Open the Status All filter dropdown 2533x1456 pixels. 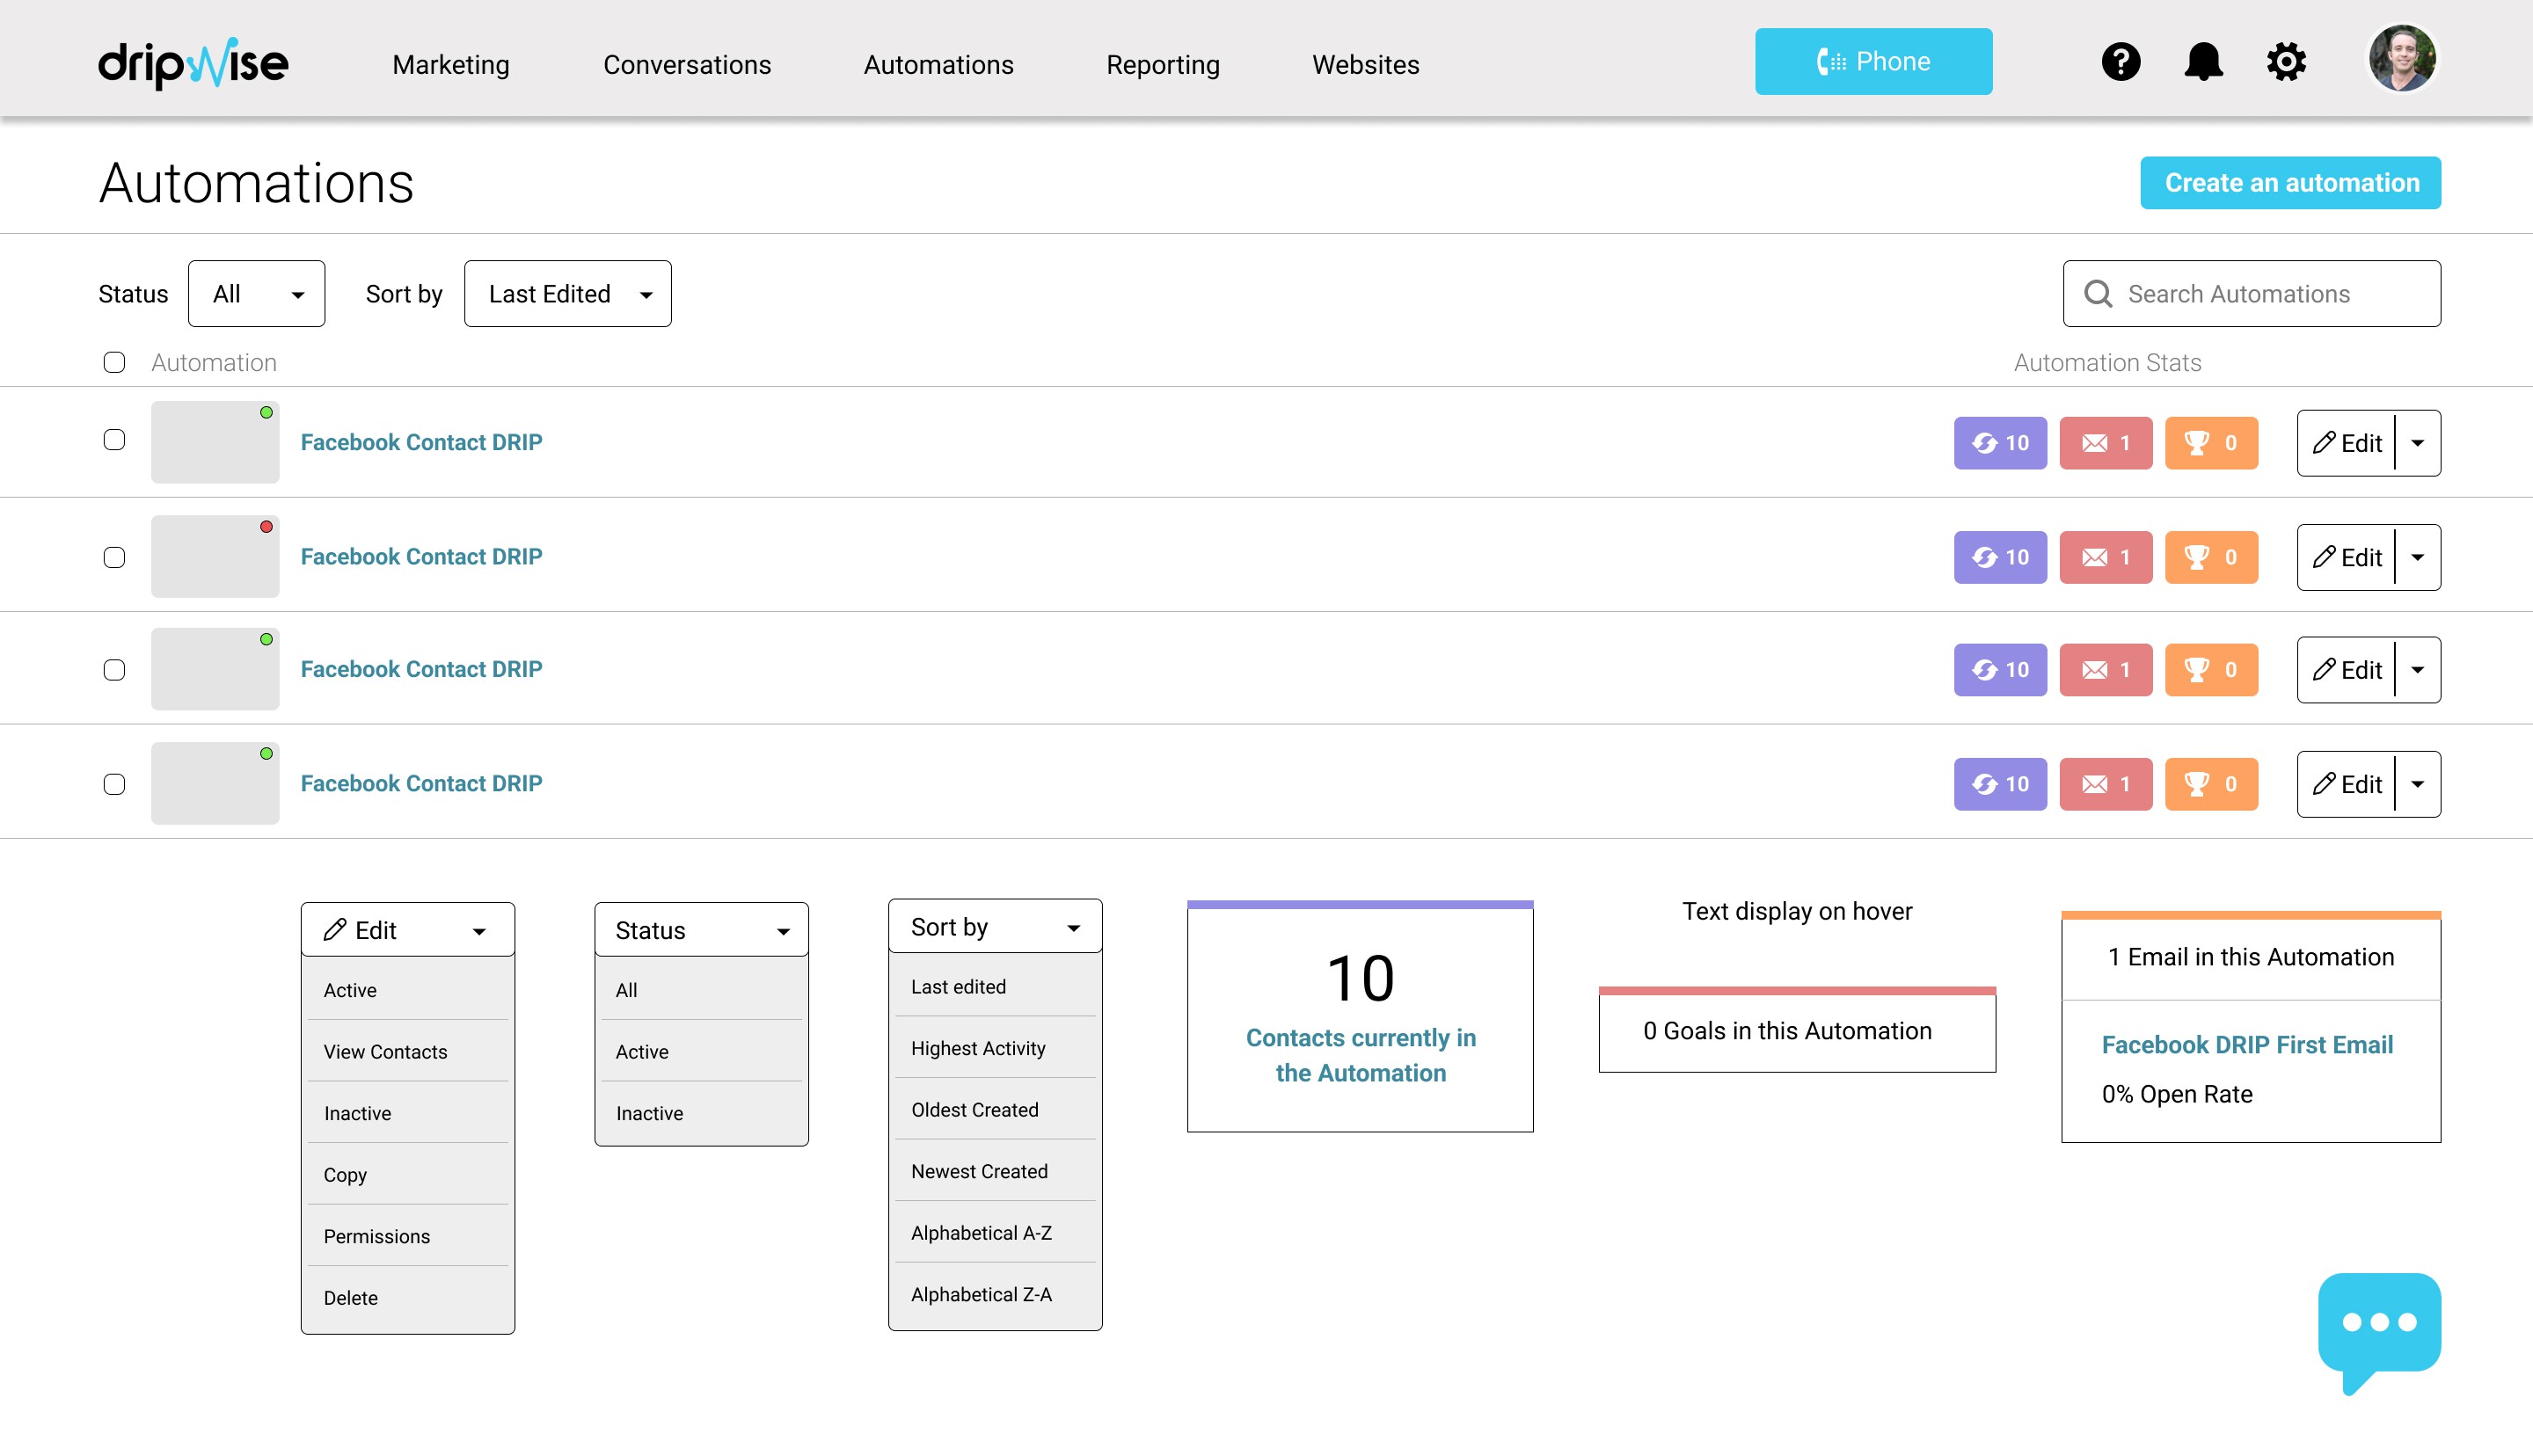point(256,294)
